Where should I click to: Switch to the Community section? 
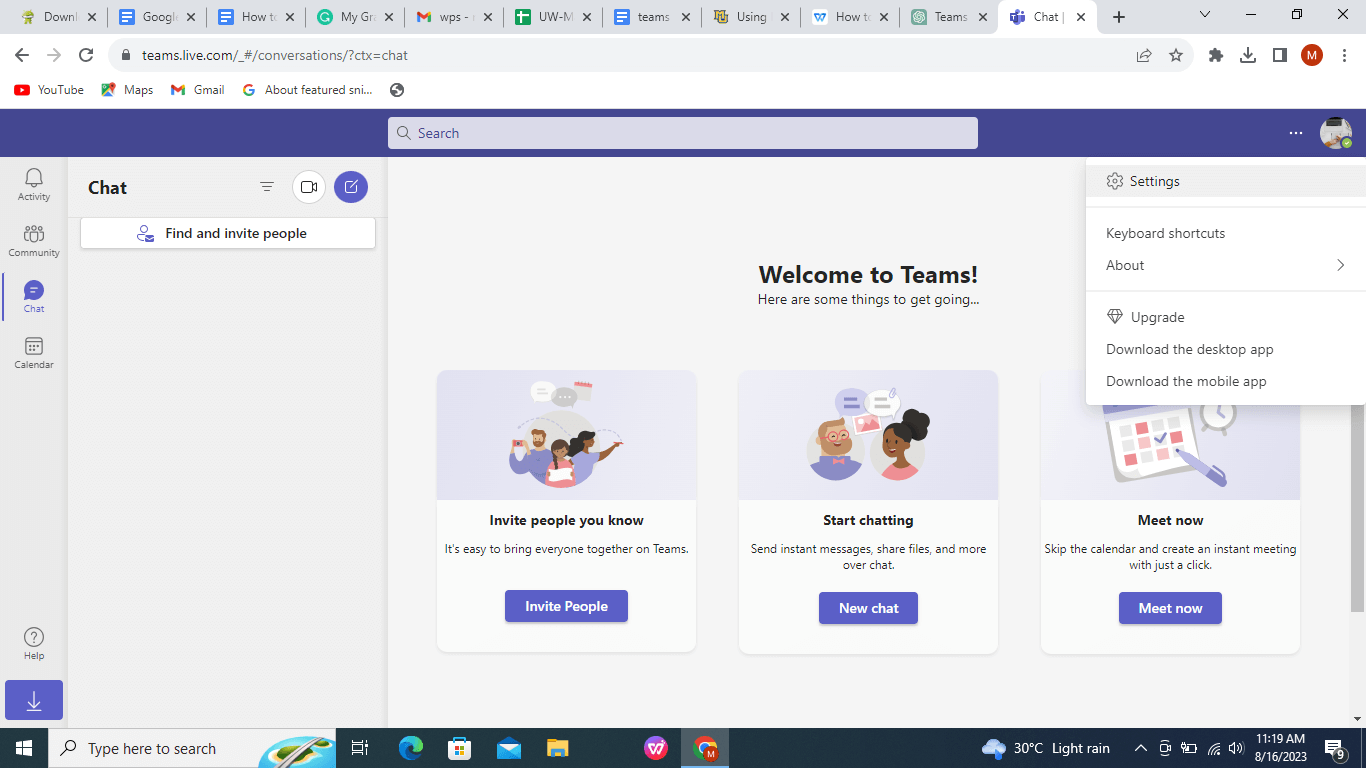33,240
